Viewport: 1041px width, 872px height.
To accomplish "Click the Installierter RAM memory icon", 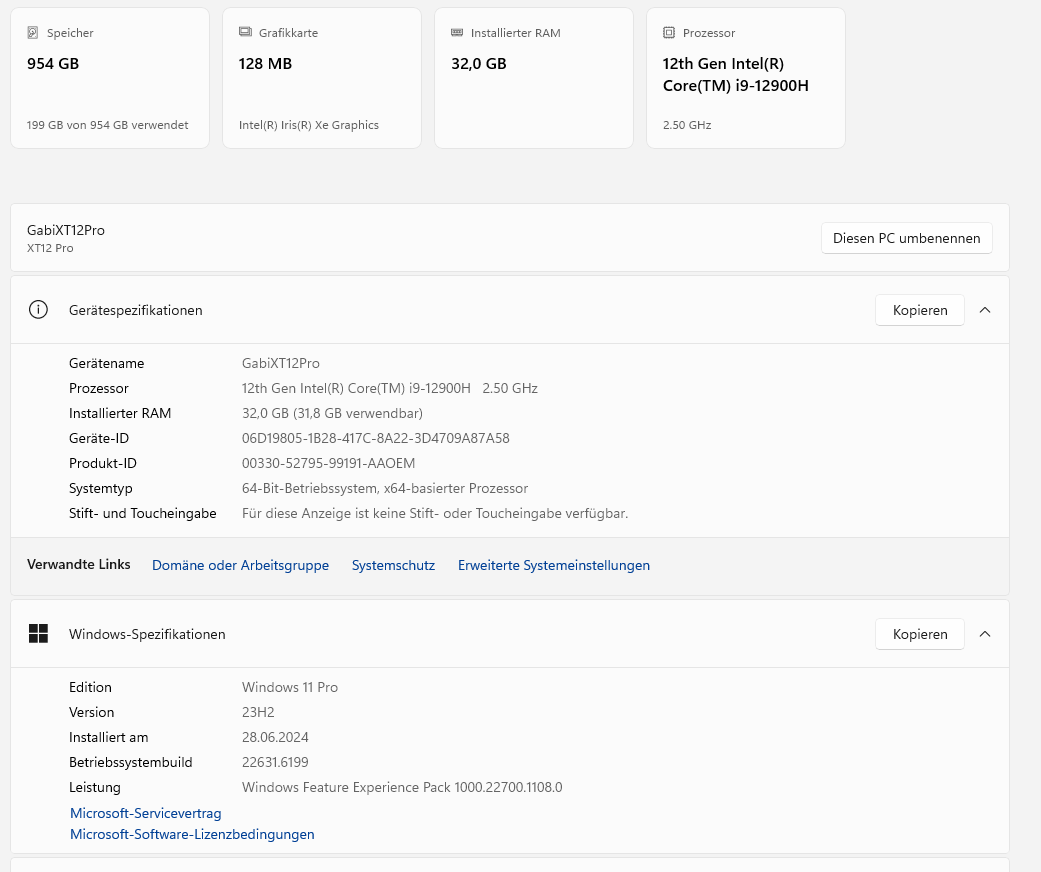I will [457, 33].
